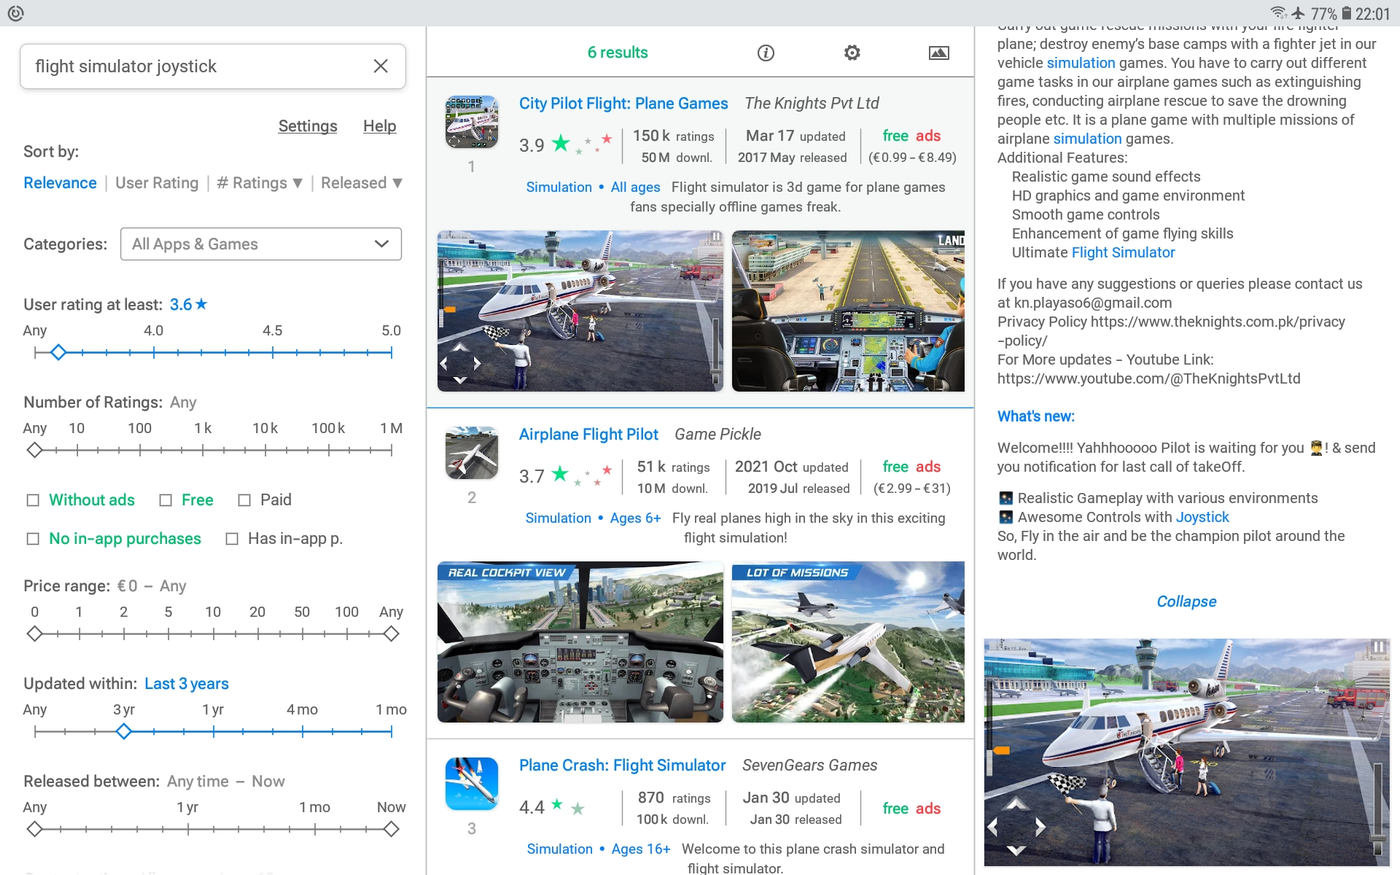1400x875 pixels.
Task: Tap the Wi-Fi status icon
Action: point(1278,13)
